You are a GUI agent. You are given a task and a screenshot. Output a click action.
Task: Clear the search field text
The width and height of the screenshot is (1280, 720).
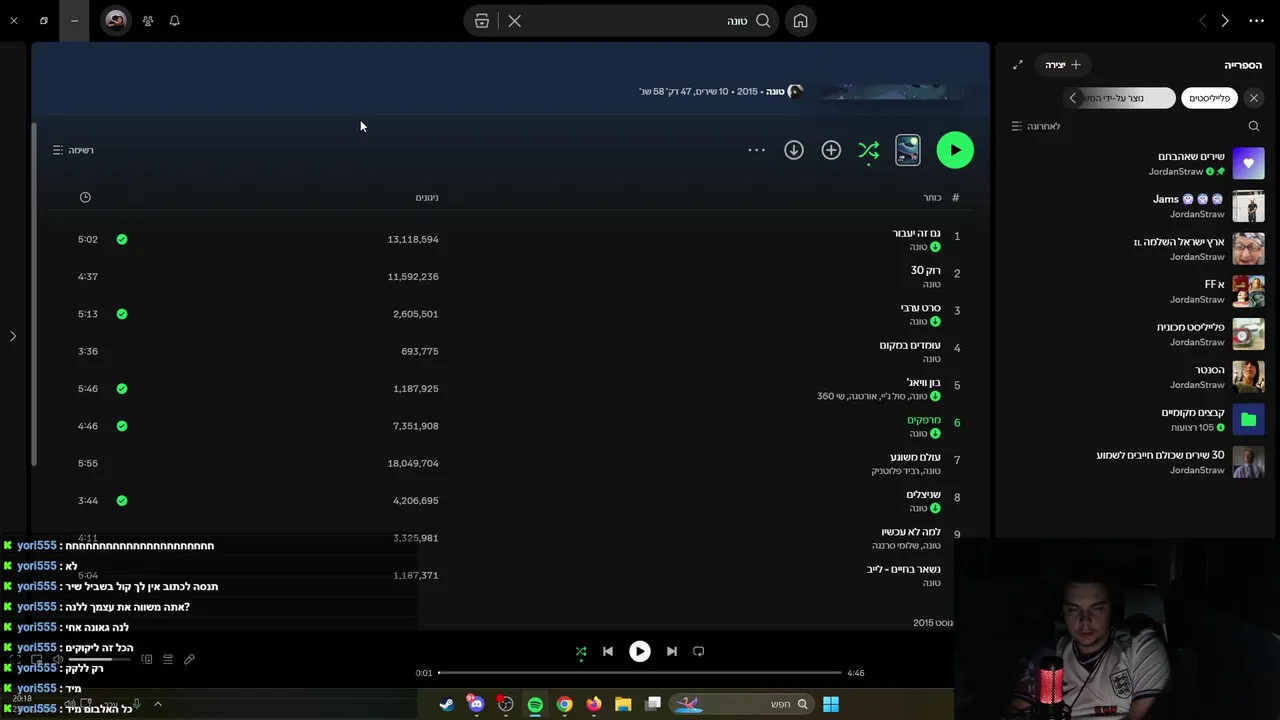coord(514,21)
